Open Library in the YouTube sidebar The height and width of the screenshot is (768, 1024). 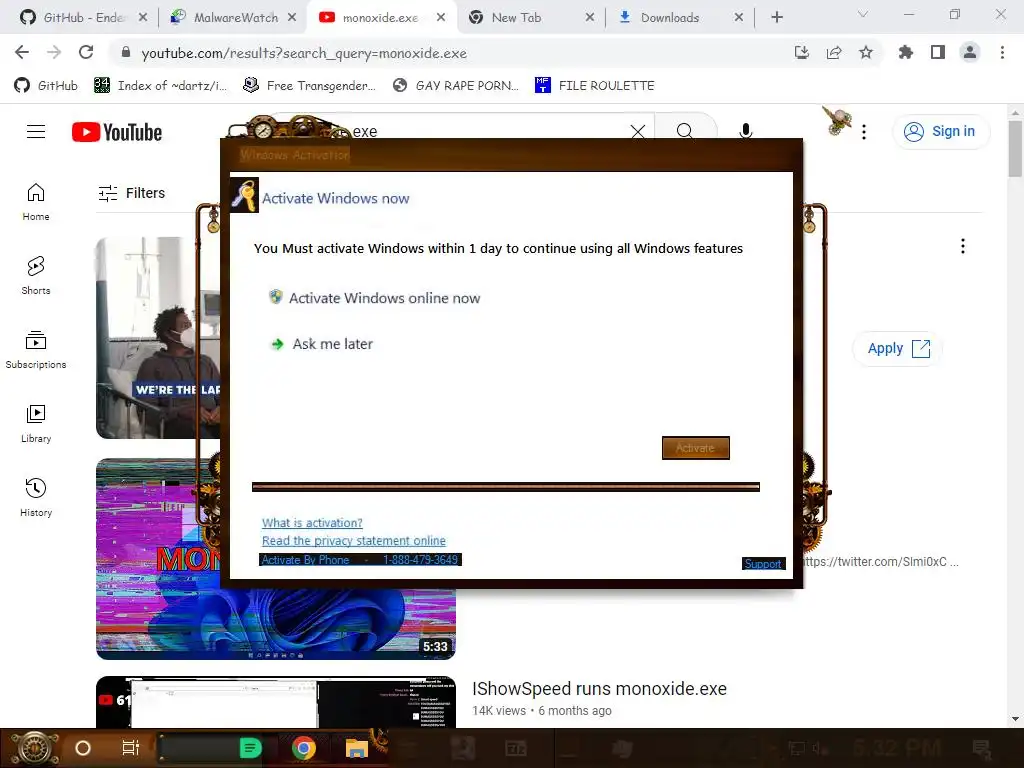click(x=36, y=424)
